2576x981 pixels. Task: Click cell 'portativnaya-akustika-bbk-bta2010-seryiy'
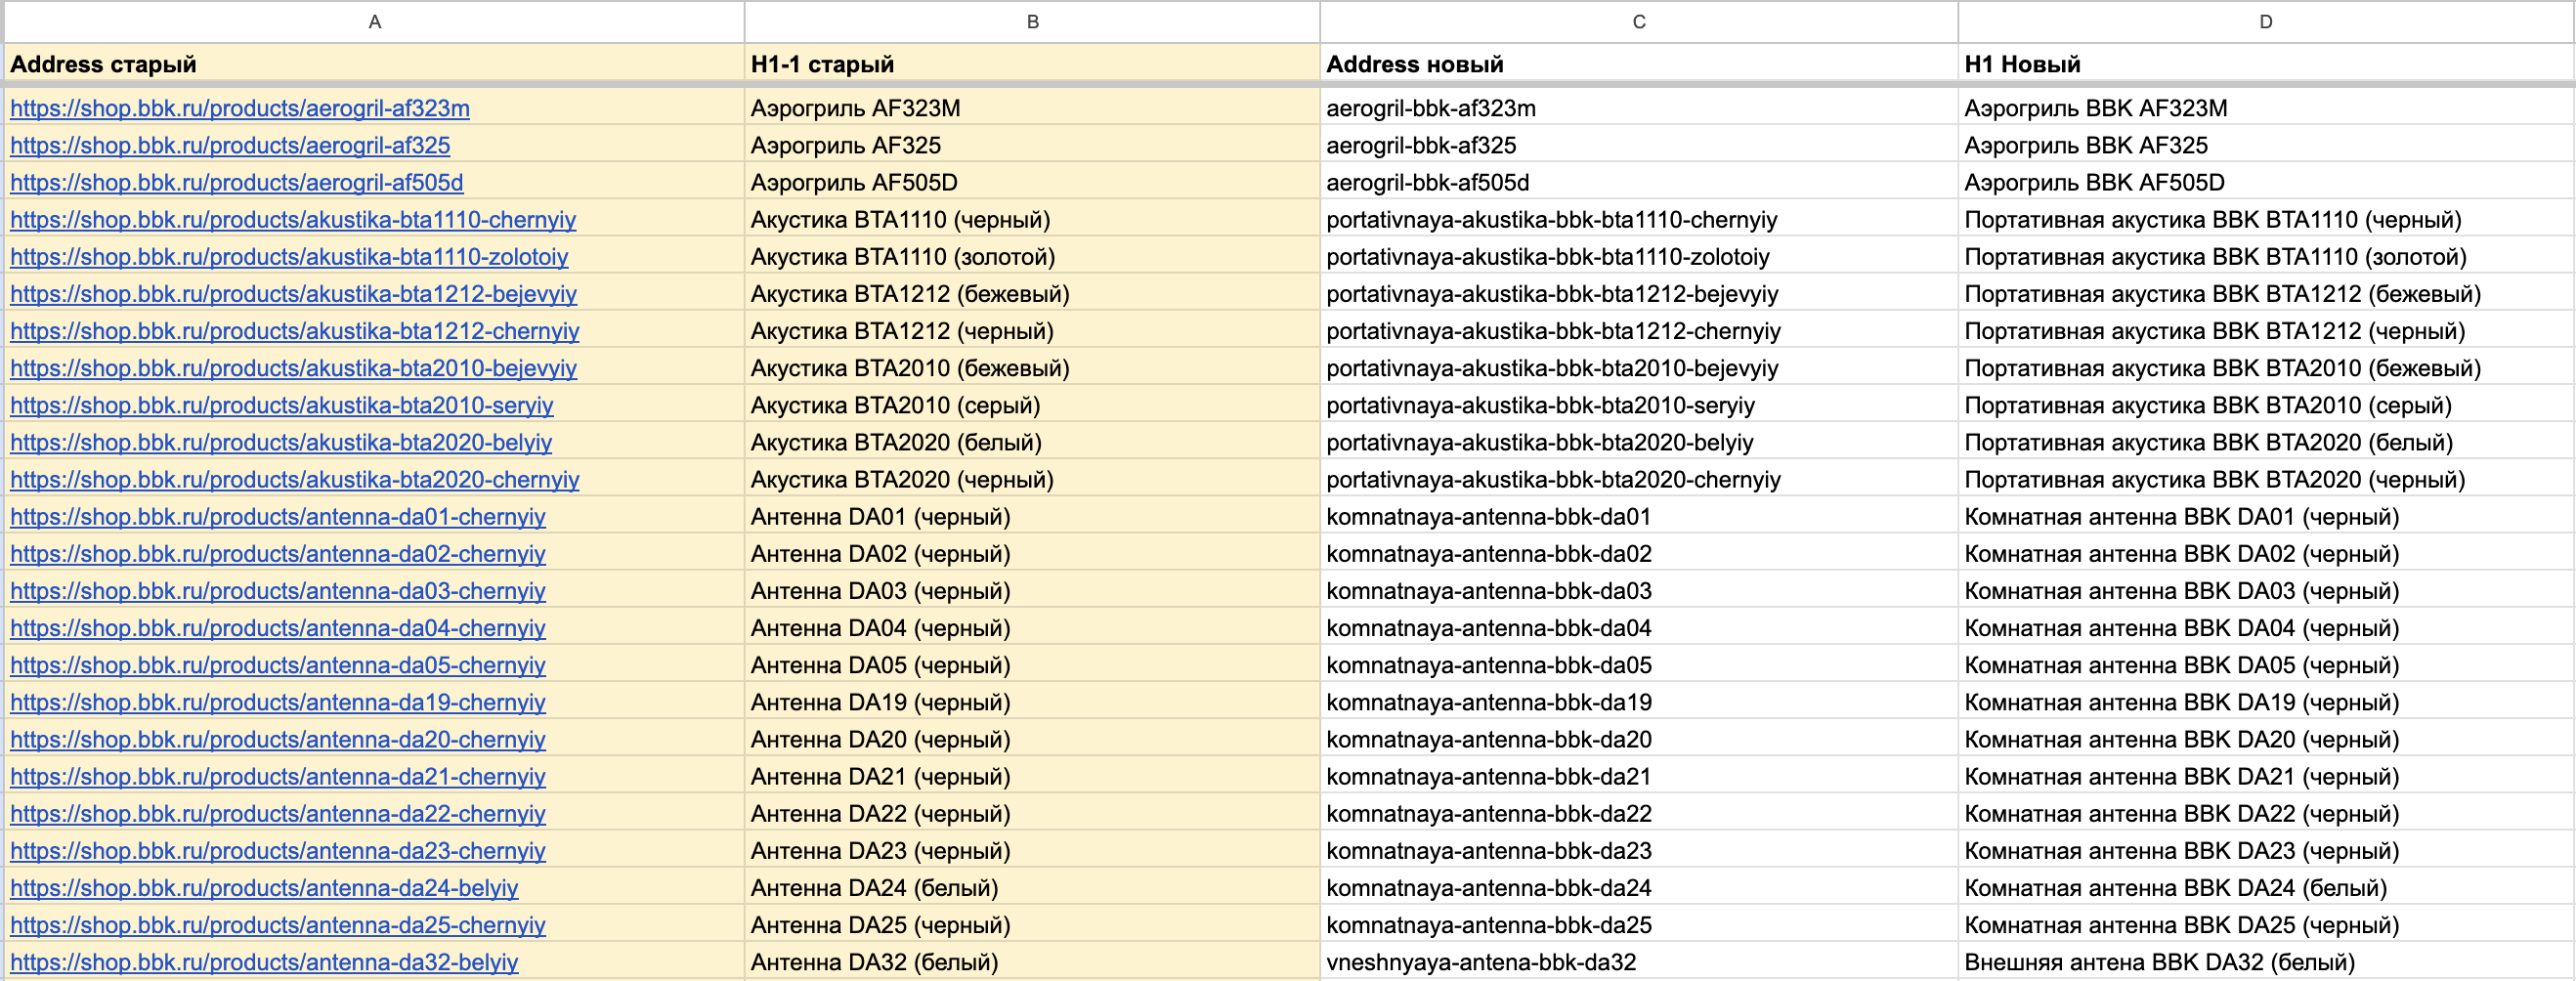(x=1639, y=404)
